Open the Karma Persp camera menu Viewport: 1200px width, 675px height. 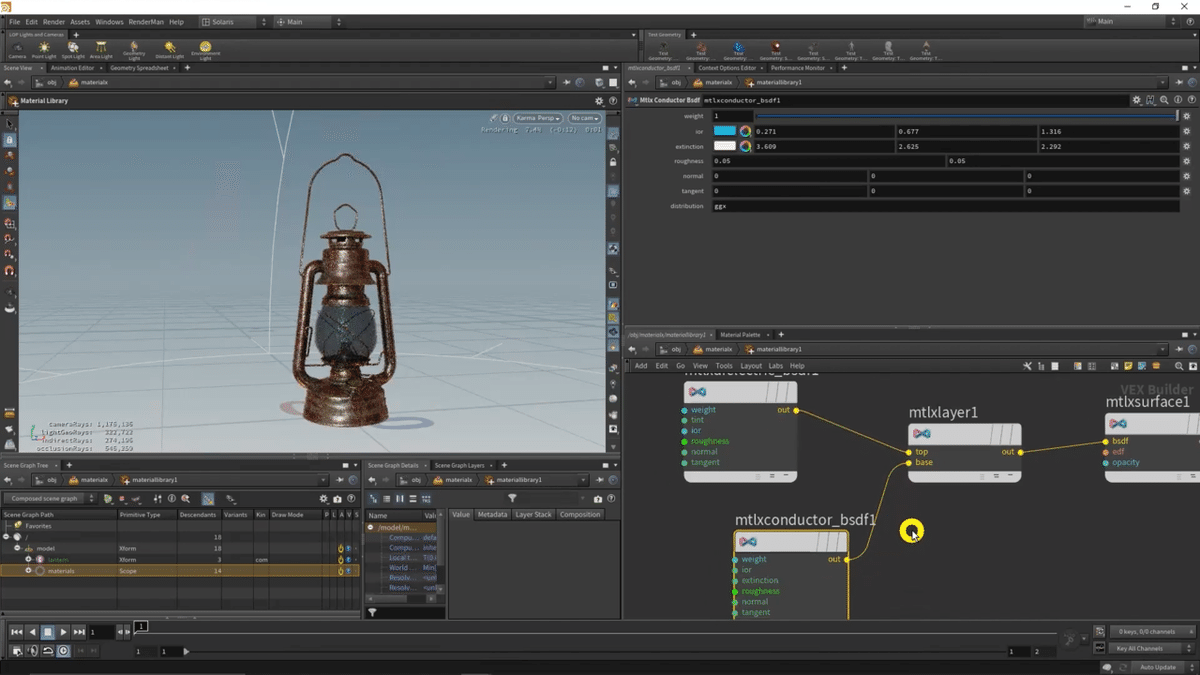(x=538, y=118)
